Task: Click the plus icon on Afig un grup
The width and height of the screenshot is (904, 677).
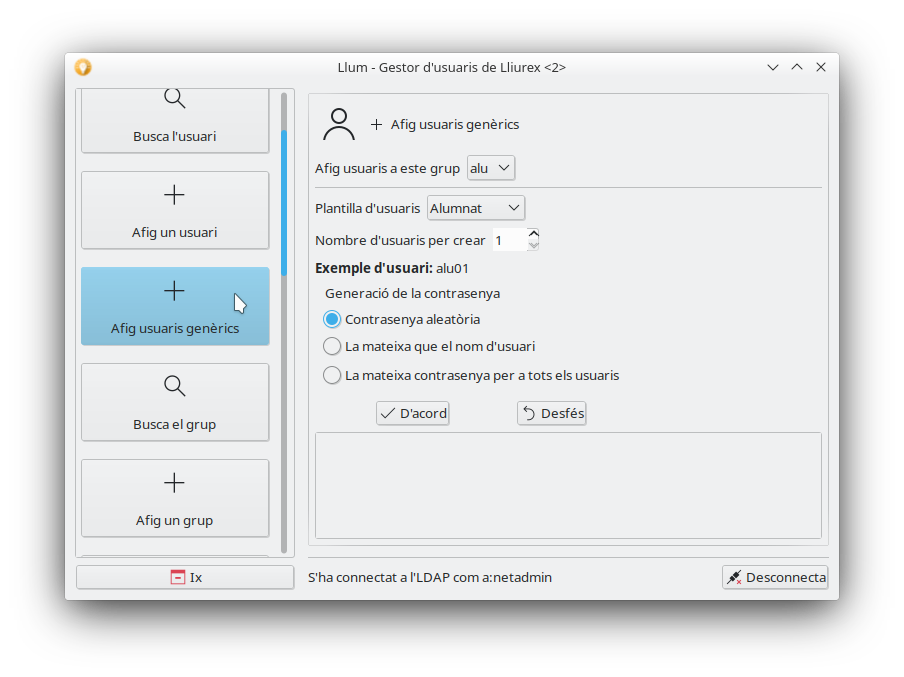Action: [x=174, y=483]
